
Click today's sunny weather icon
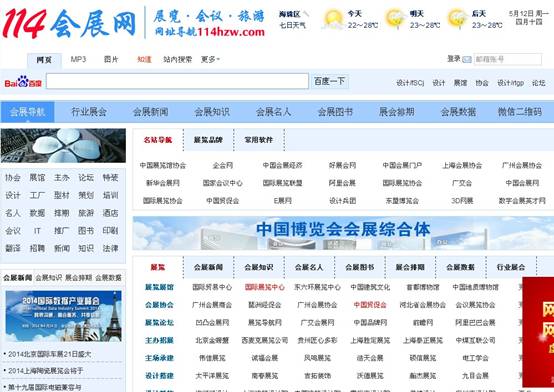coord(333,19)
